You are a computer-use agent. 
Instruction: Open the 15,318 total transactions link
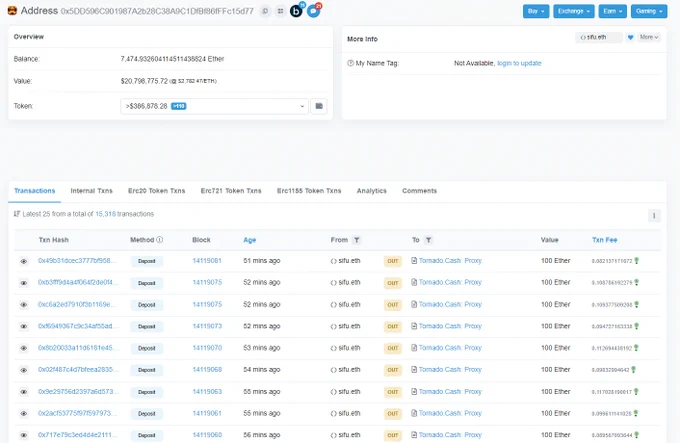(105, 214)
